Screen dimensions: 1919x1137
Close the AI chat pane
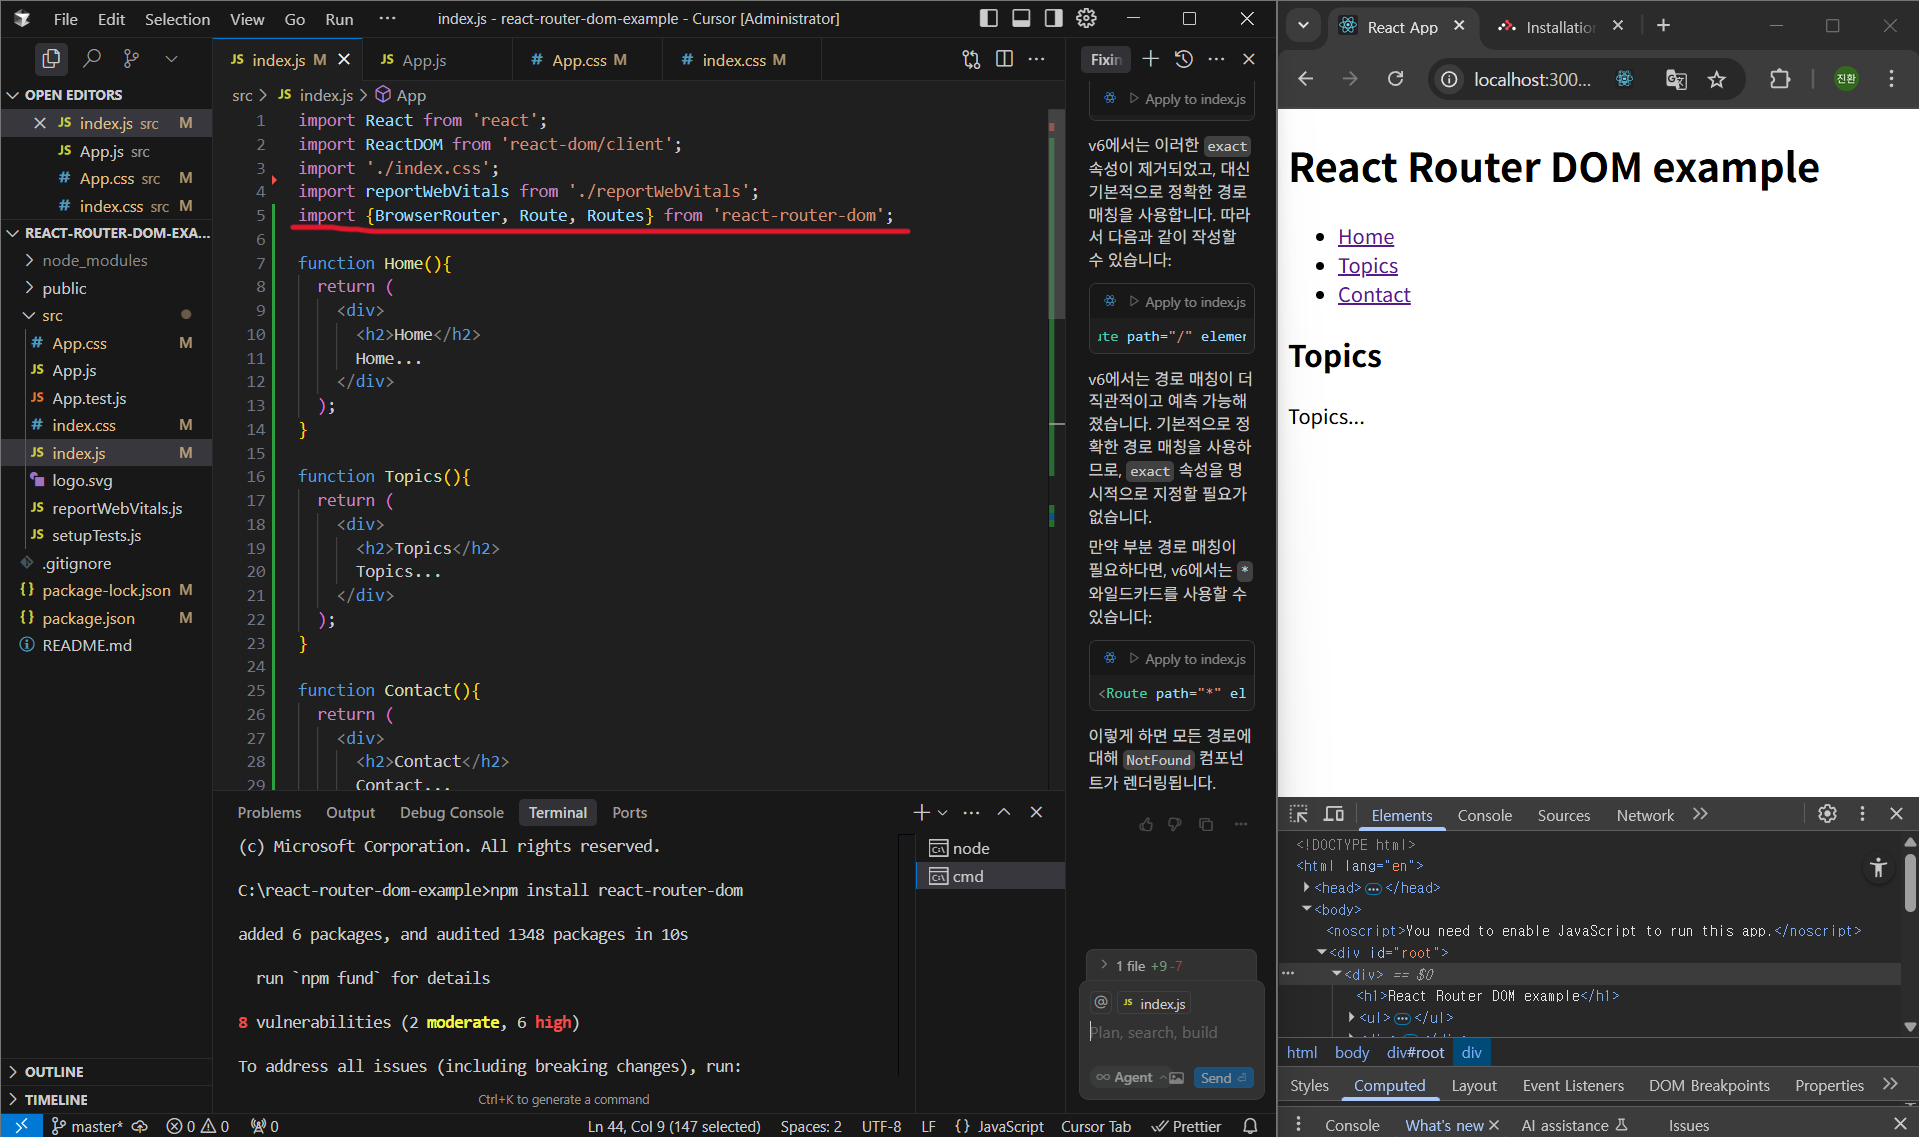click(x=1249, y=59)
